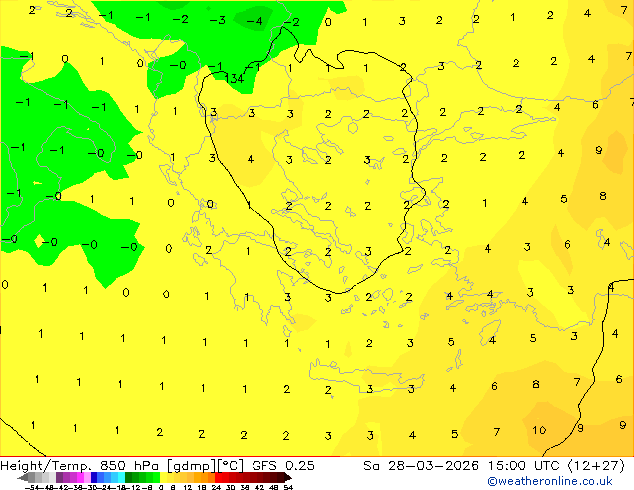
Task: Click the 10 temperature value near the bottom
Action: [539, 430]
